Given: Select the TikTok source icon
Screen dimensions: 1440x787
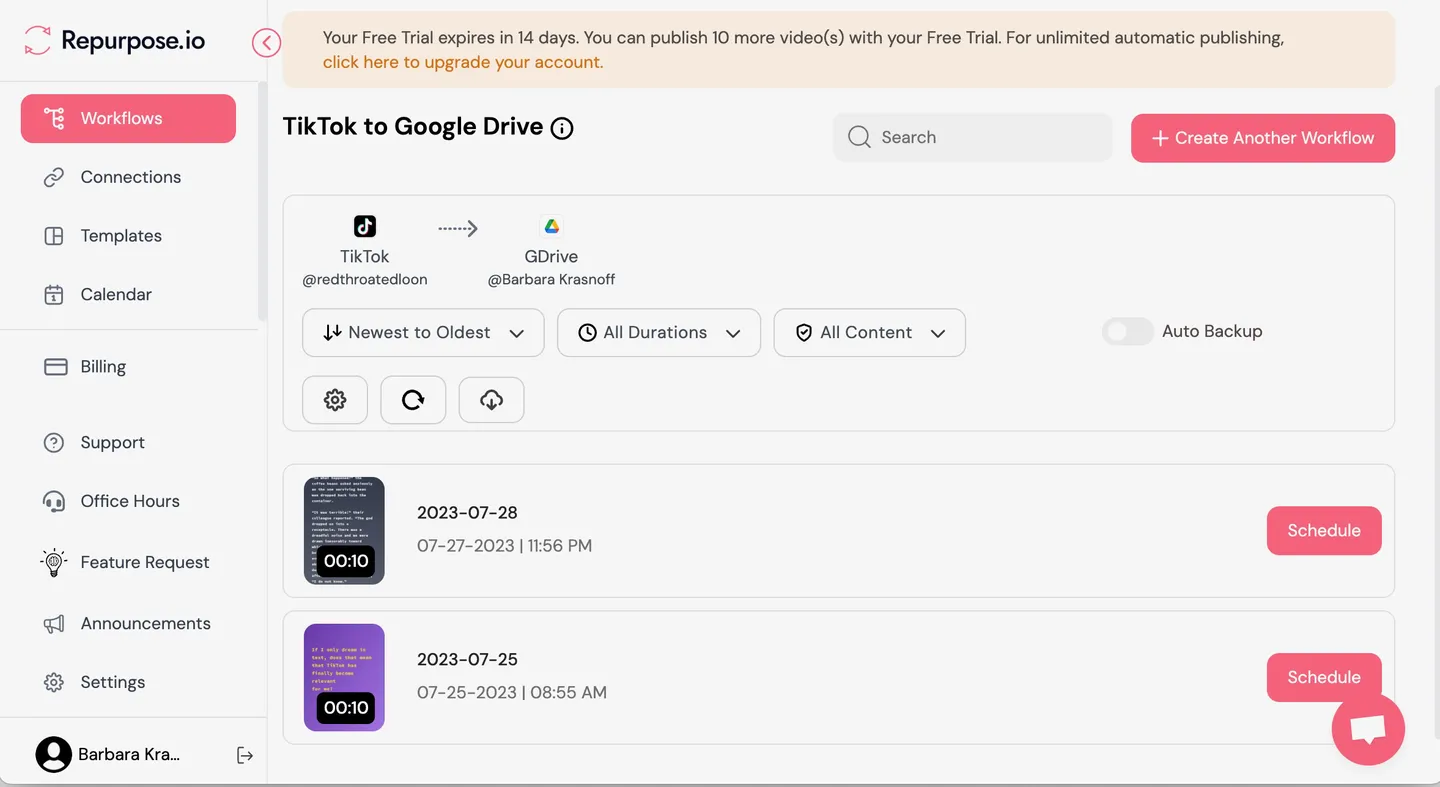Looking at the screenshot, I should (x=364, y=226).
